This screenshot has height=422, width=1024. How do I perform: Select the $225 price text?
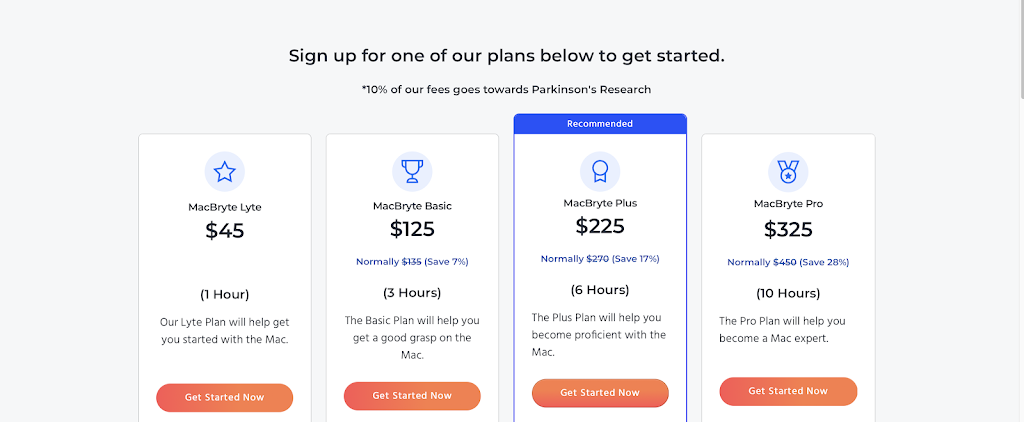600,226
